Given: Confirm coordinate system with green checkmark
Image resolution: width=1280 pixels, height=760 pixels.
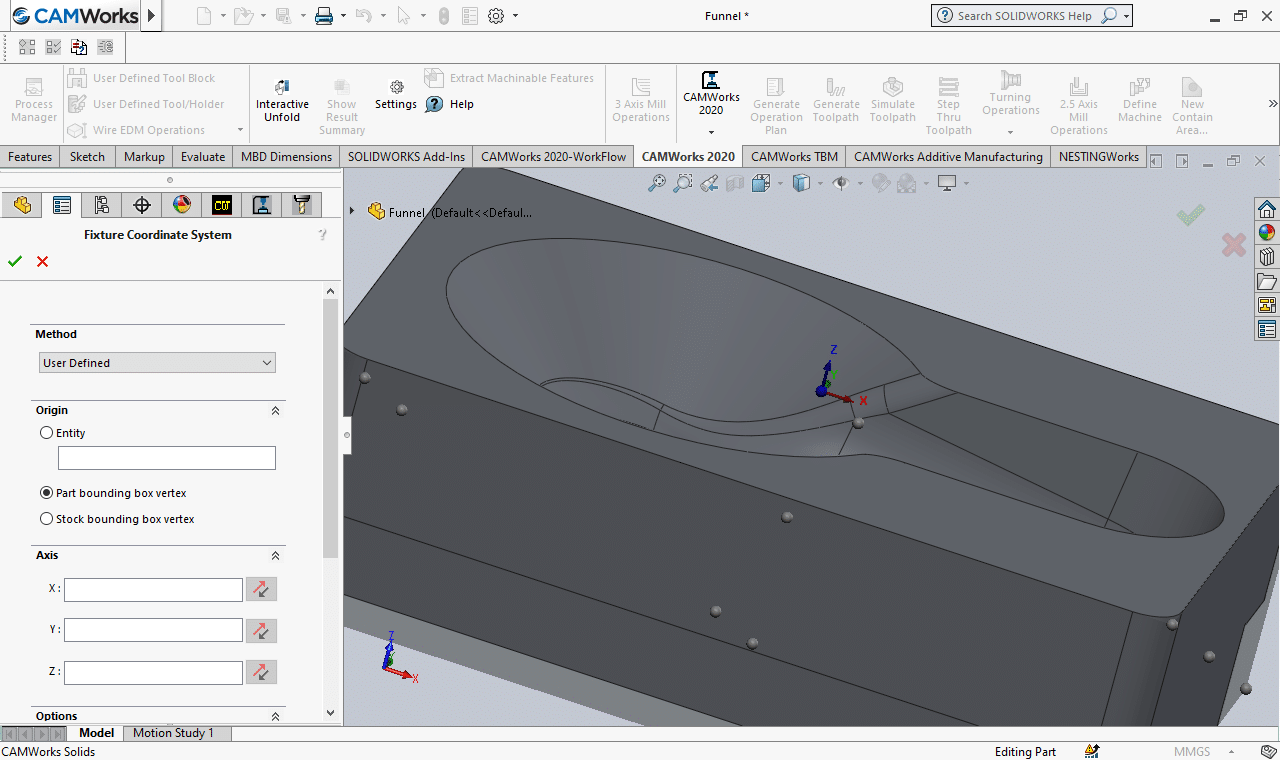Looking at the screenshot, I should [14, 261].
